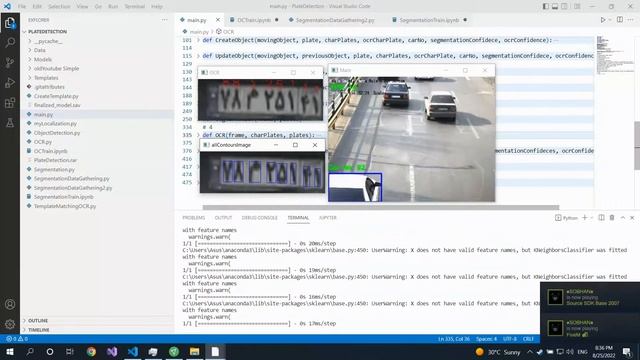Open TemplateMatchingOCR.py file
640x360 pixels.
tap(65, 206)
